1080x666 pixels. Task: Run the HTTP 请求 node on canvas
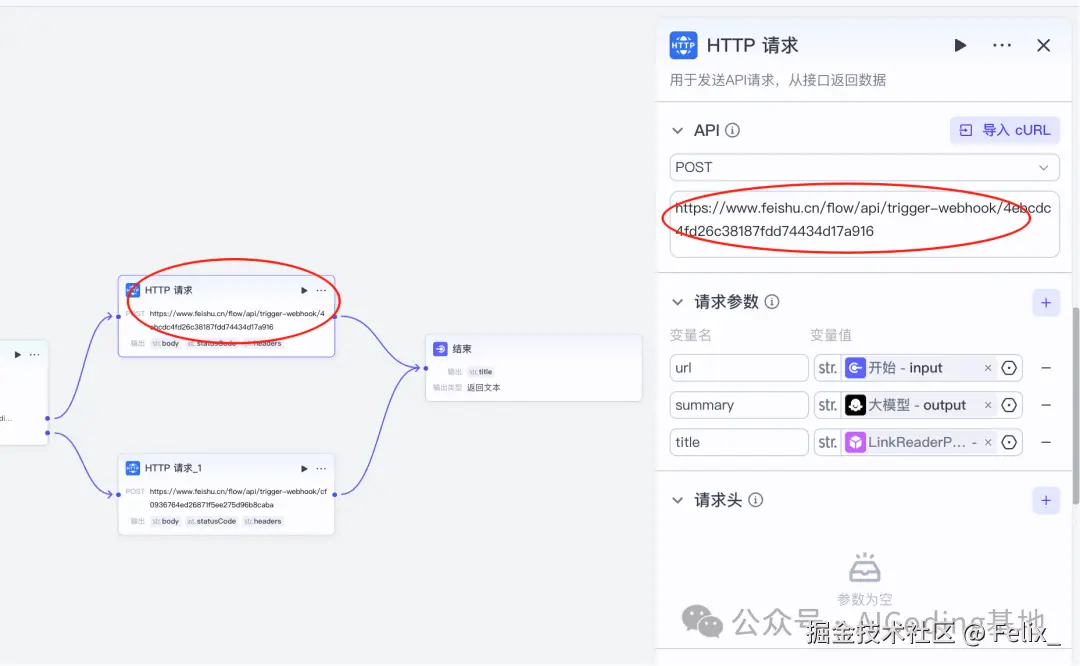(x=304, y=291)
